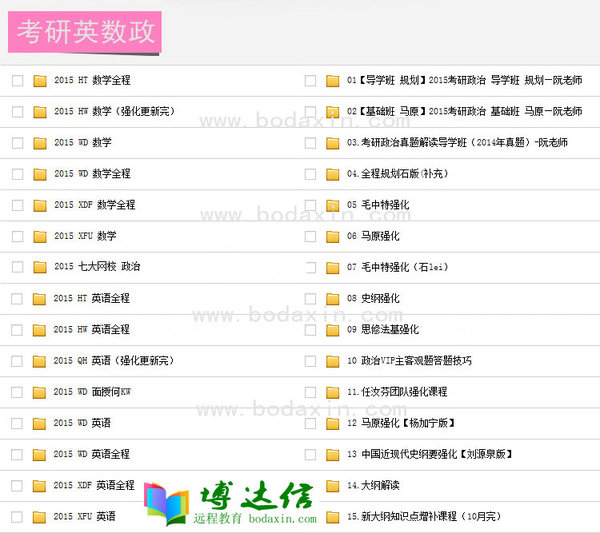Click folder icon for 2015 WD 英语全程
Screen dimensions: 600x533
tap(39, 455)
